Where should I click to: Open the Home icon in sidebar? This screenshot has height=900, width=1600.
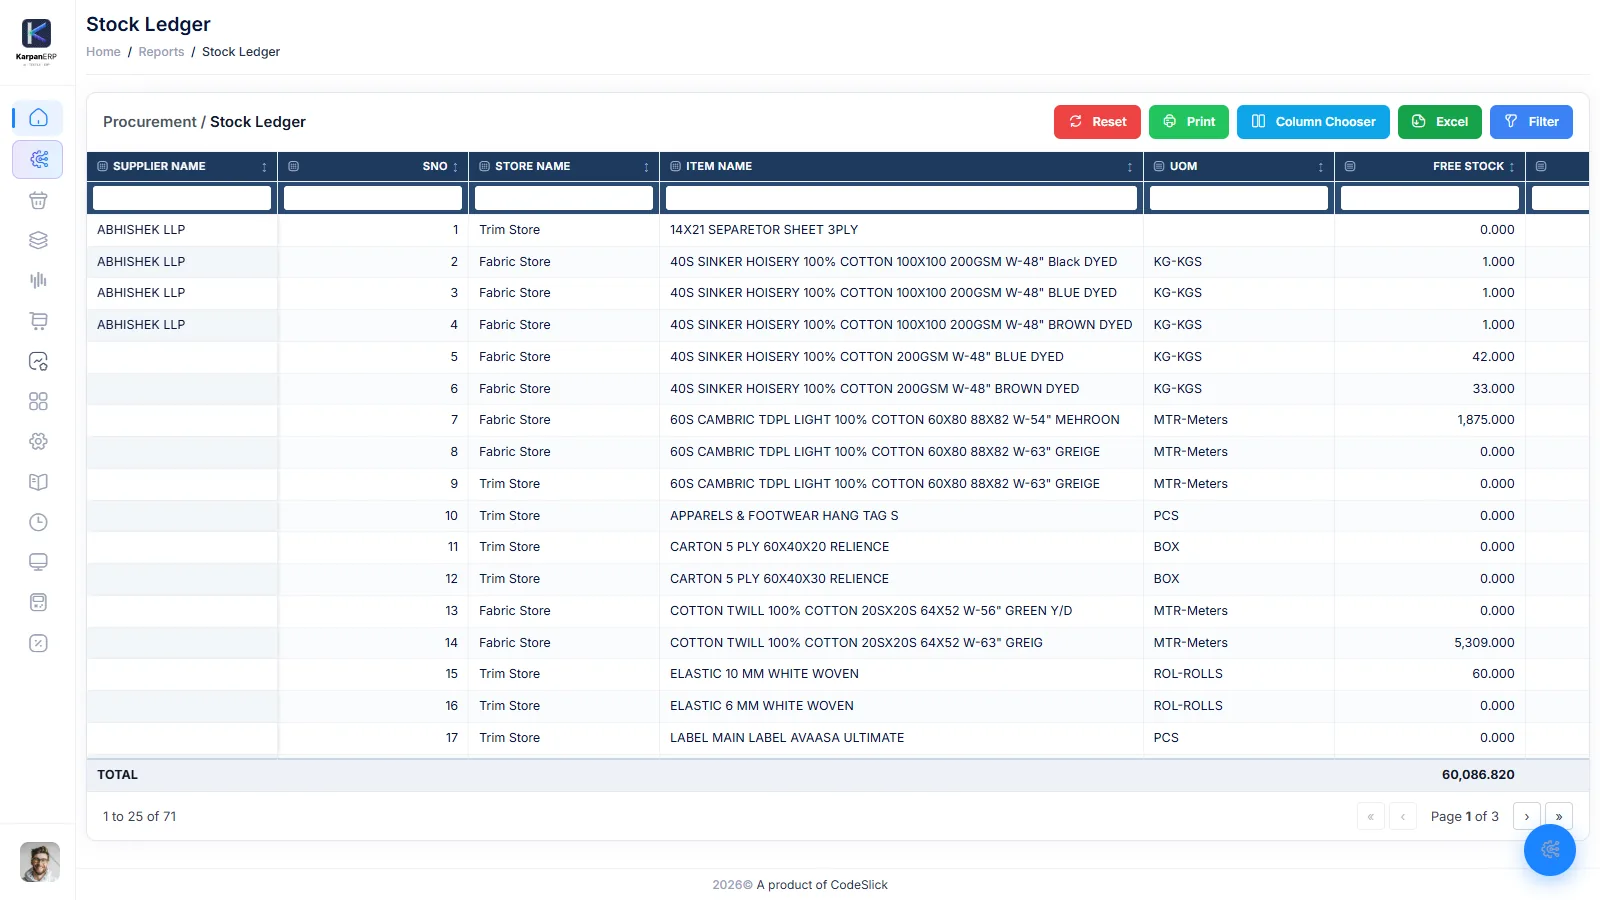38,118
